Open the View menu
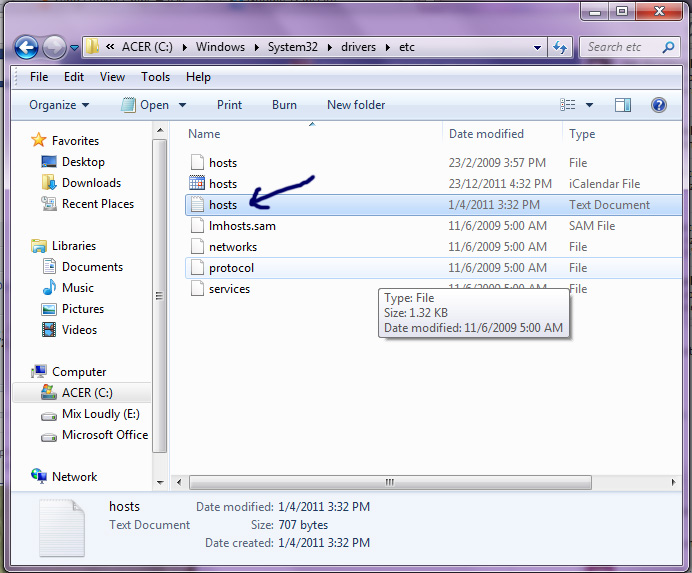692x573 pixels. [112, 77]
